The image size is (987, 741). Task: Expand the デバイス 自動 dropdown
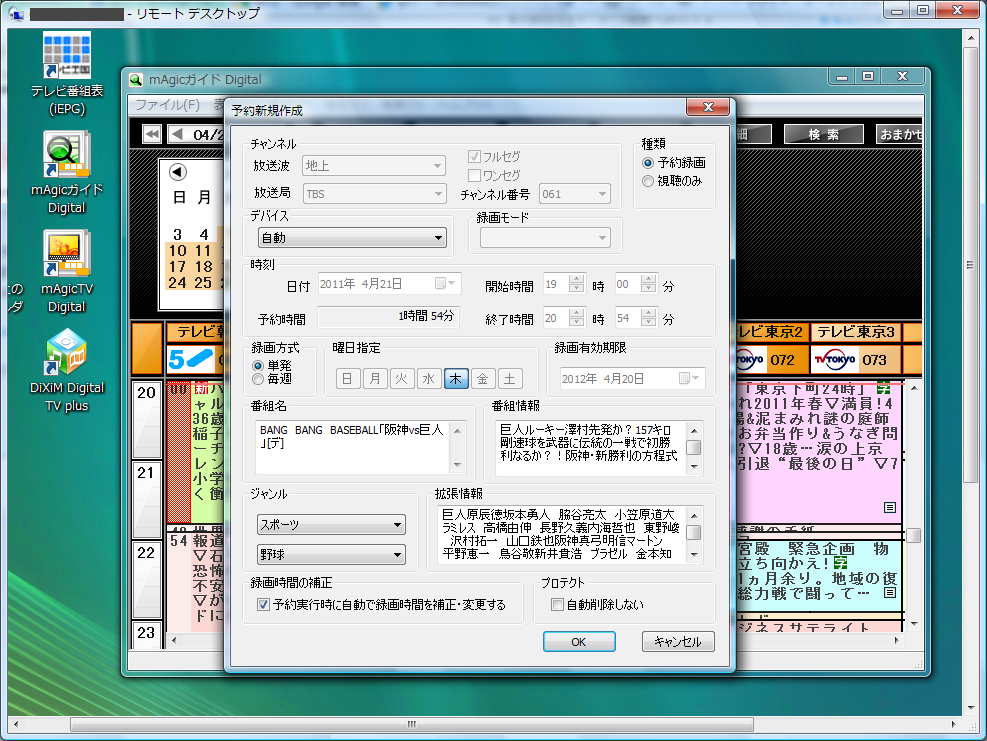click(x=351, y=238)
